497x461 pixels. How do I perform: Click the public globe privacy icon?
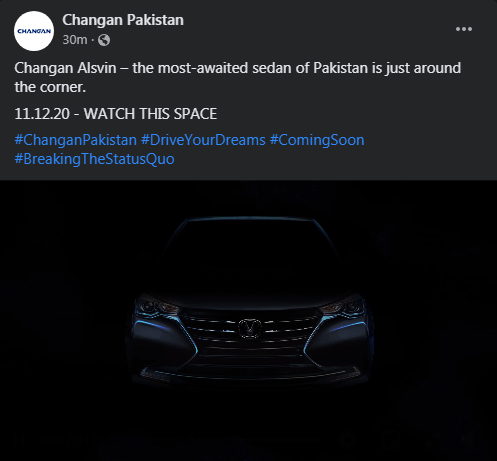(104, 40)
